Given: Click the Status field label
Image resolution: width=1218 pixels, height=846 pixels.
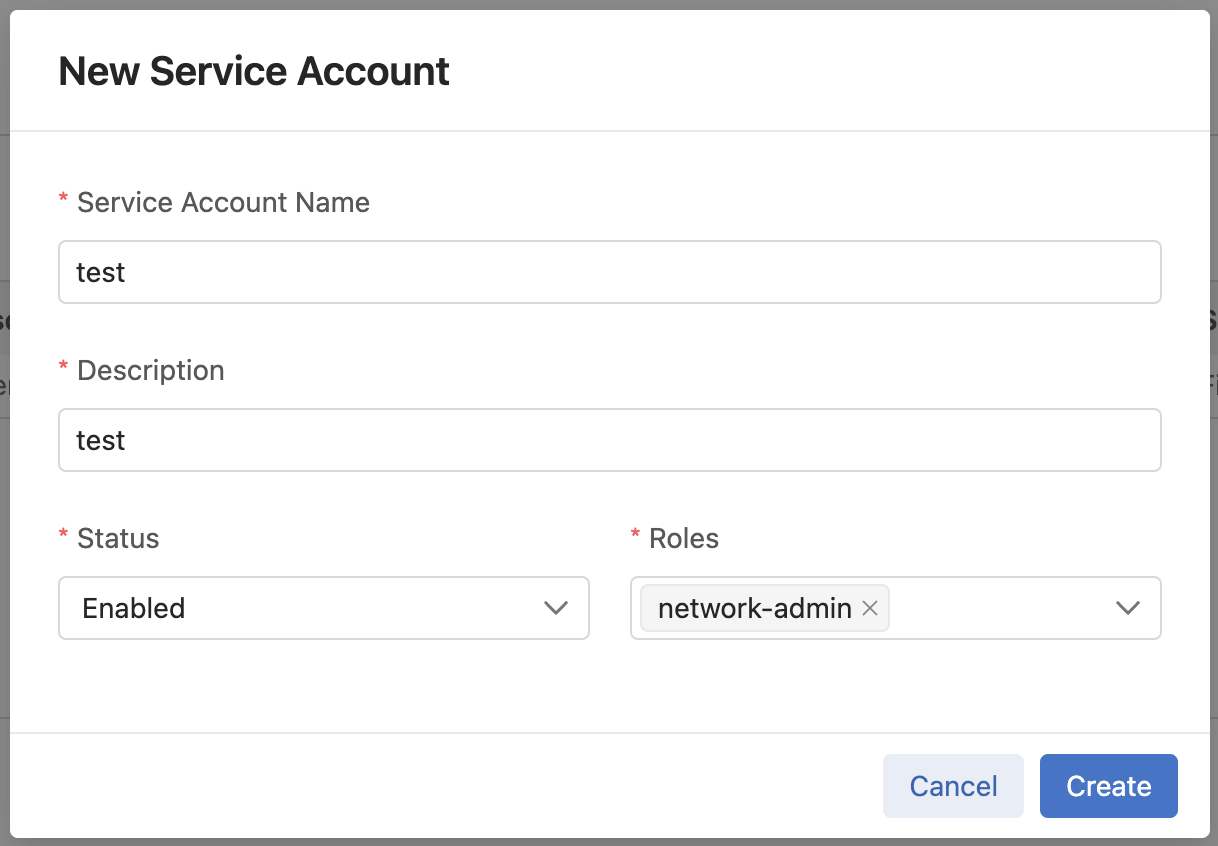Looking at the screenshot, I should [118, 539].
